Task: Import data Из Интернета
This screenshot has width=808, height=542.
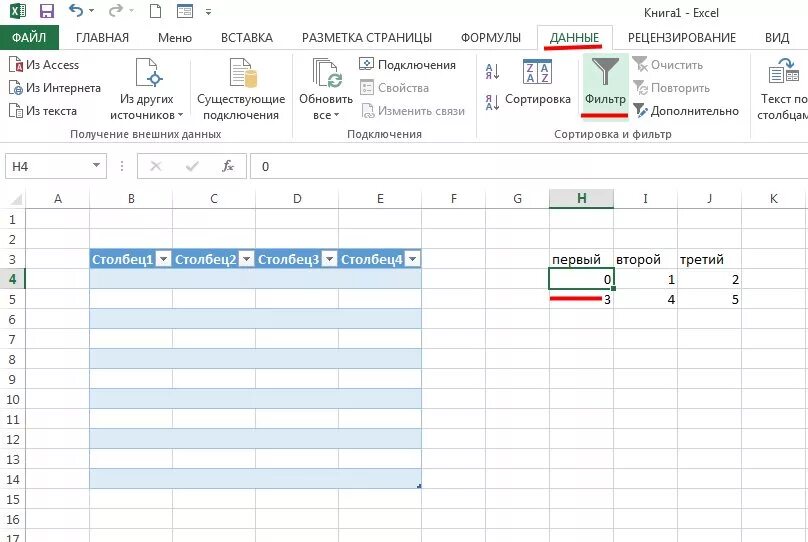Action: point(55,88)
